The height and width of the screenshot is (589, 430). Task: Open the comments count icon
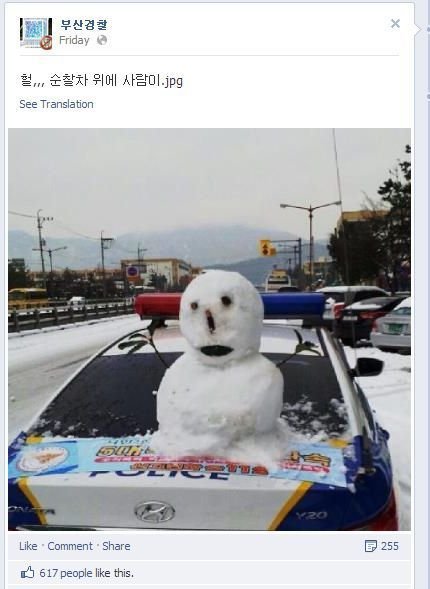coord(371,546)
